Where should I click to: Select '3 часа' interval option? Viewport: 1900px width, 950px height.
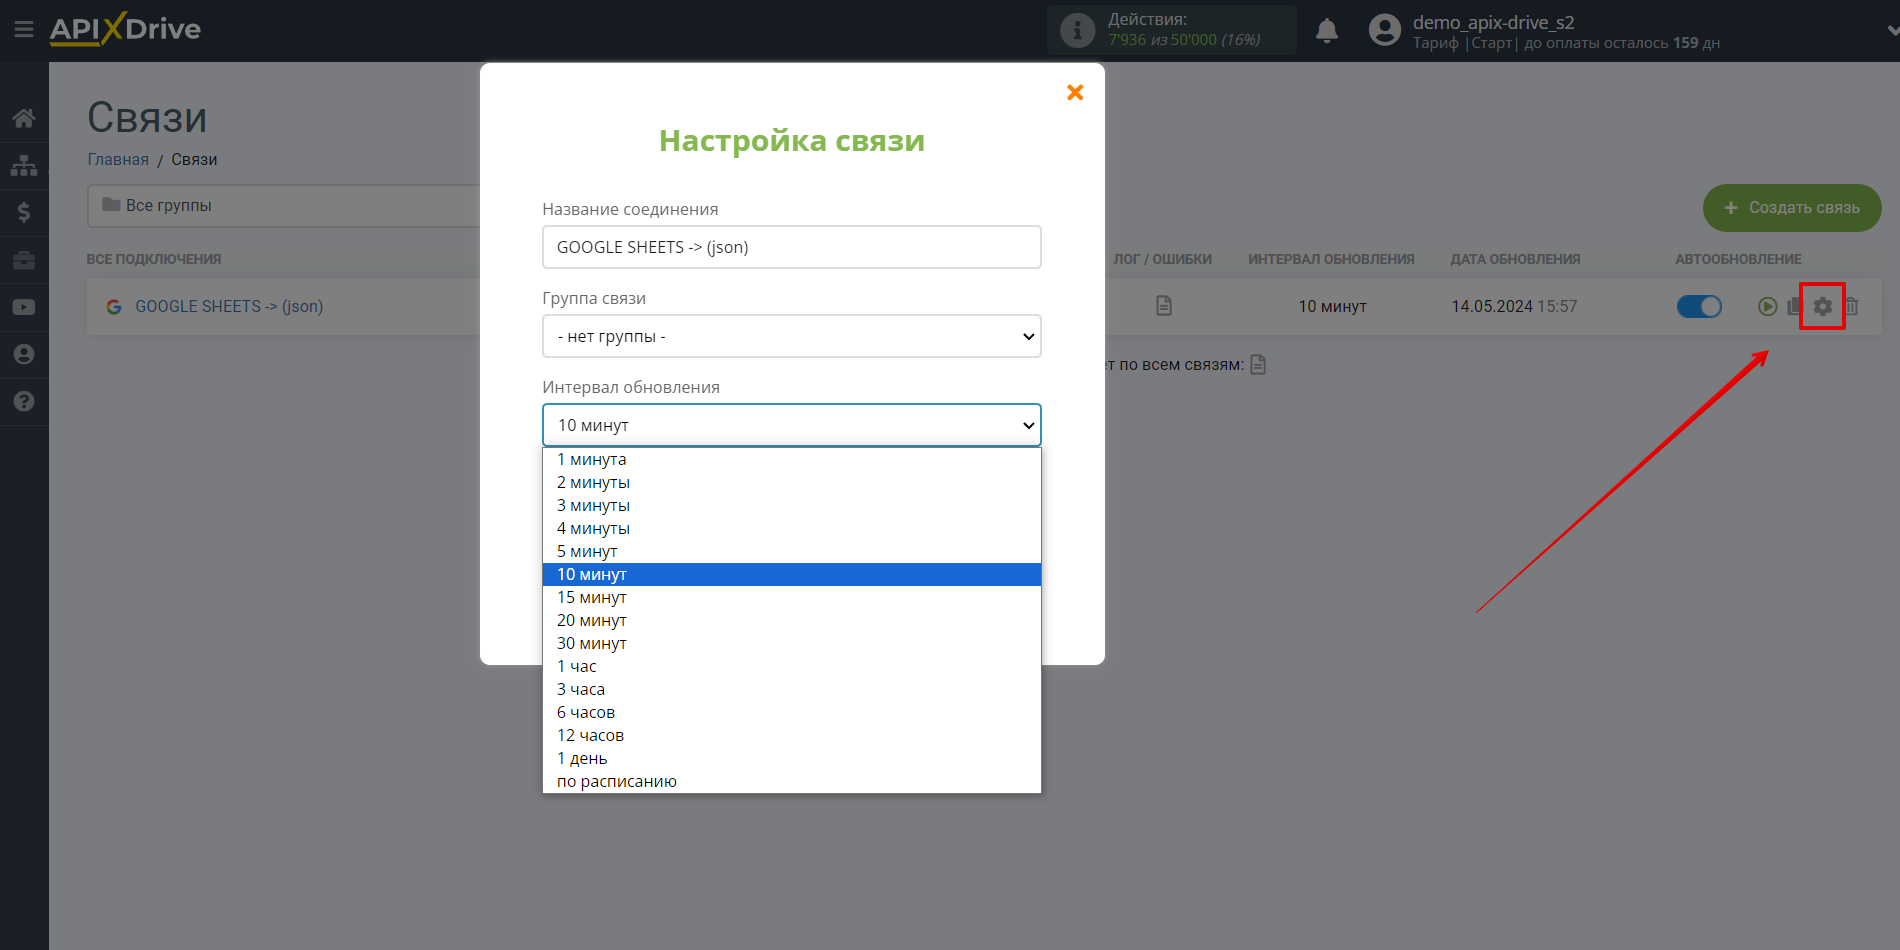click(x=792, y=689)
